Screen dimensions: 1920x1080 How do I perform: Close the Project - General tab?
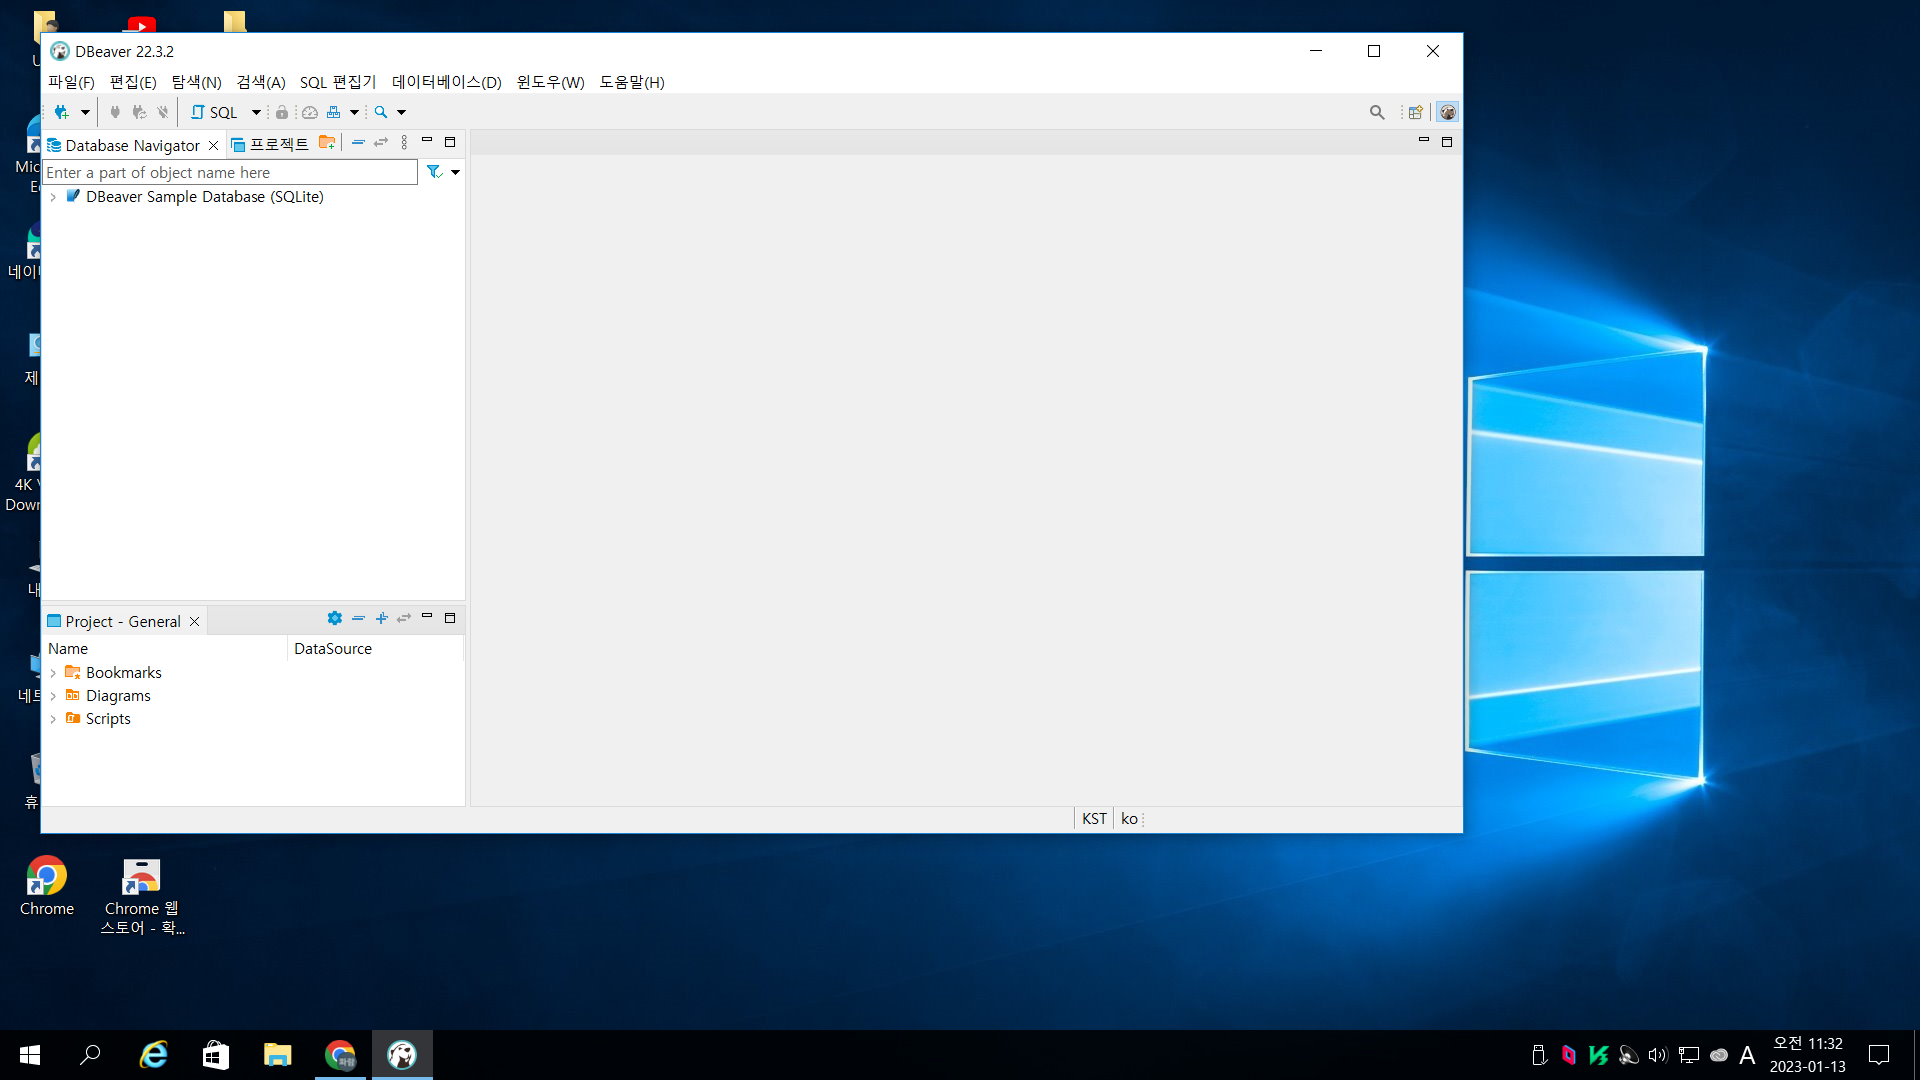click(195, 621)
